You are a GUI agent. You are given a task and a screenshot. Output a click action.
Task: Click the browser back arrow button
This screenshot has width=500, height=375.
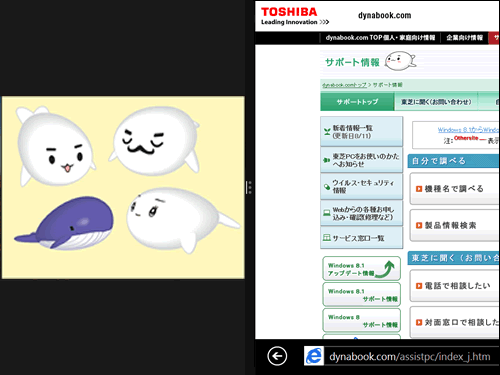coord(277,356)
